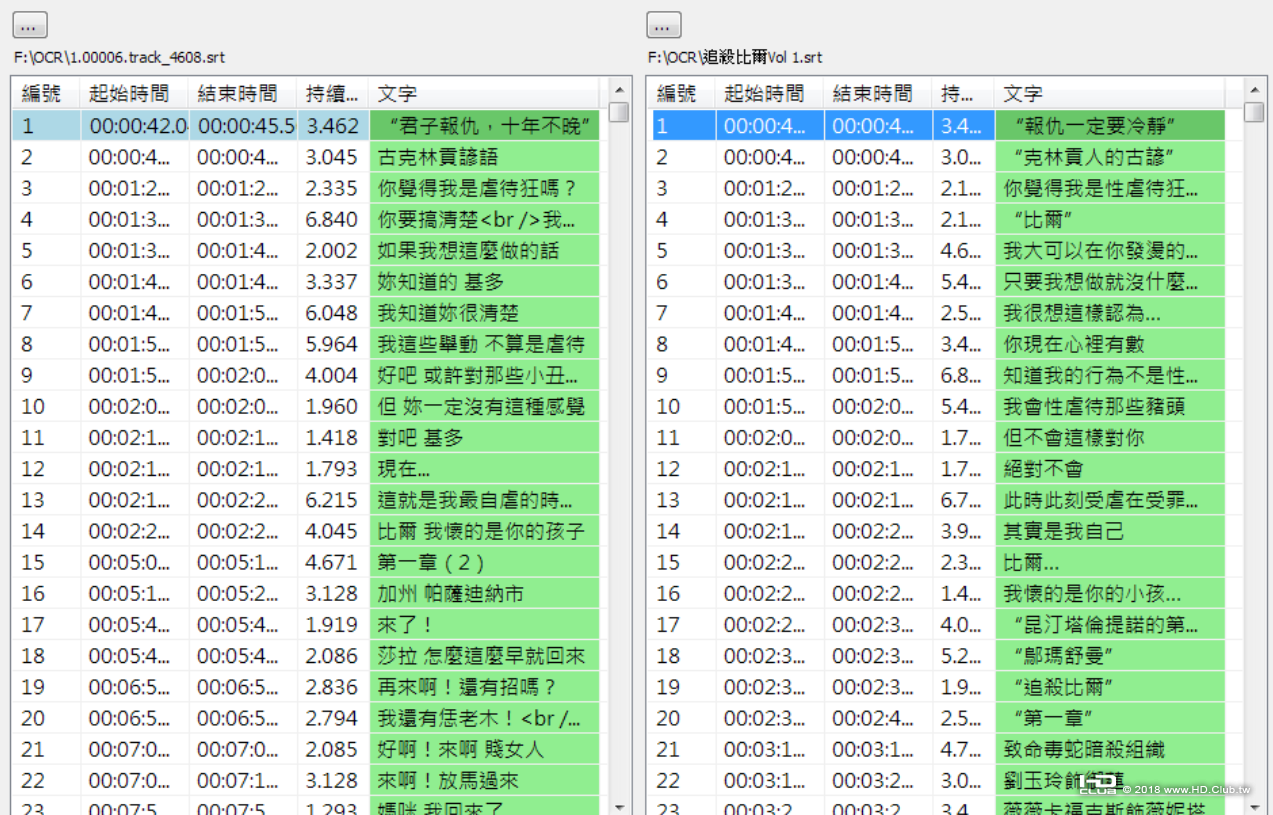Click duration 4.671 in left list
1273x815 pixels.
(333, 562)
